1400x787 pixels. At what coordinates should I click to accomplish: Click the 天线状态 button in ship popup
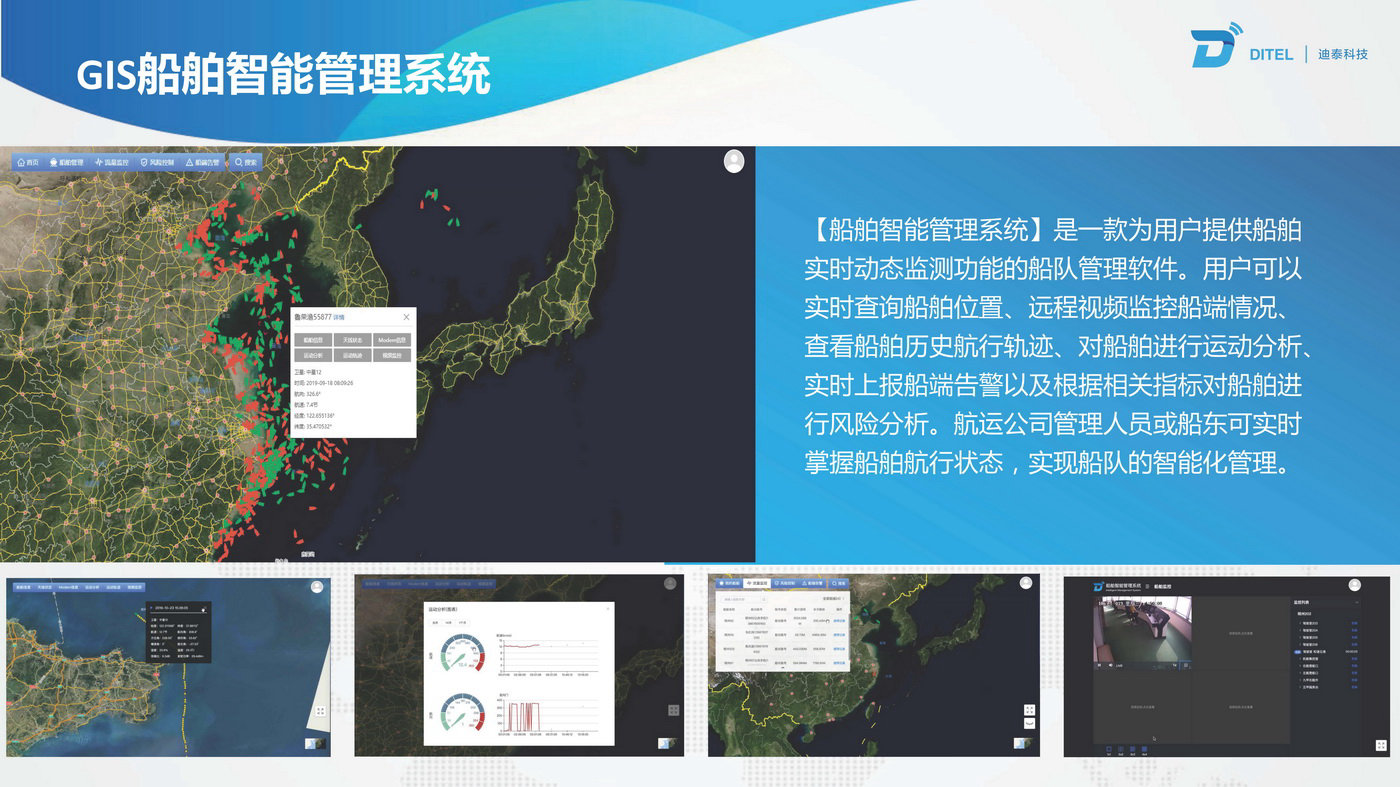point(352,340)
